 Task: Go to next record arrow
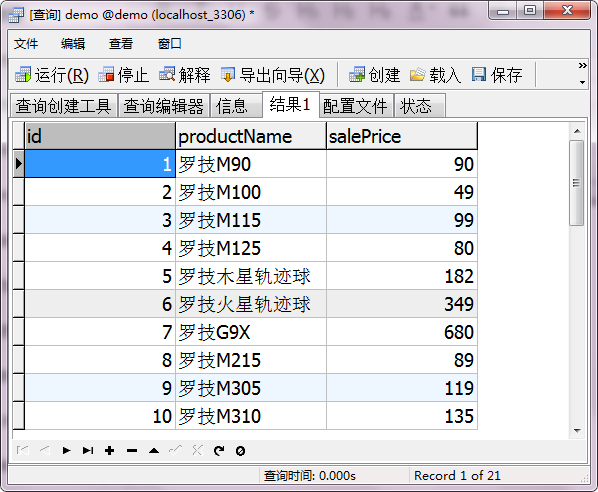(x=66, y=451)
